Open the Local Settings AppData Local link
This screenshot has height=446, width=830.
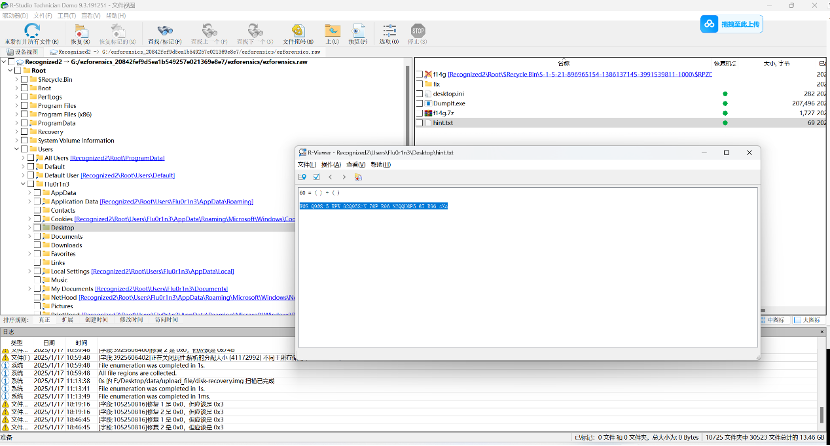coord(163,271)
